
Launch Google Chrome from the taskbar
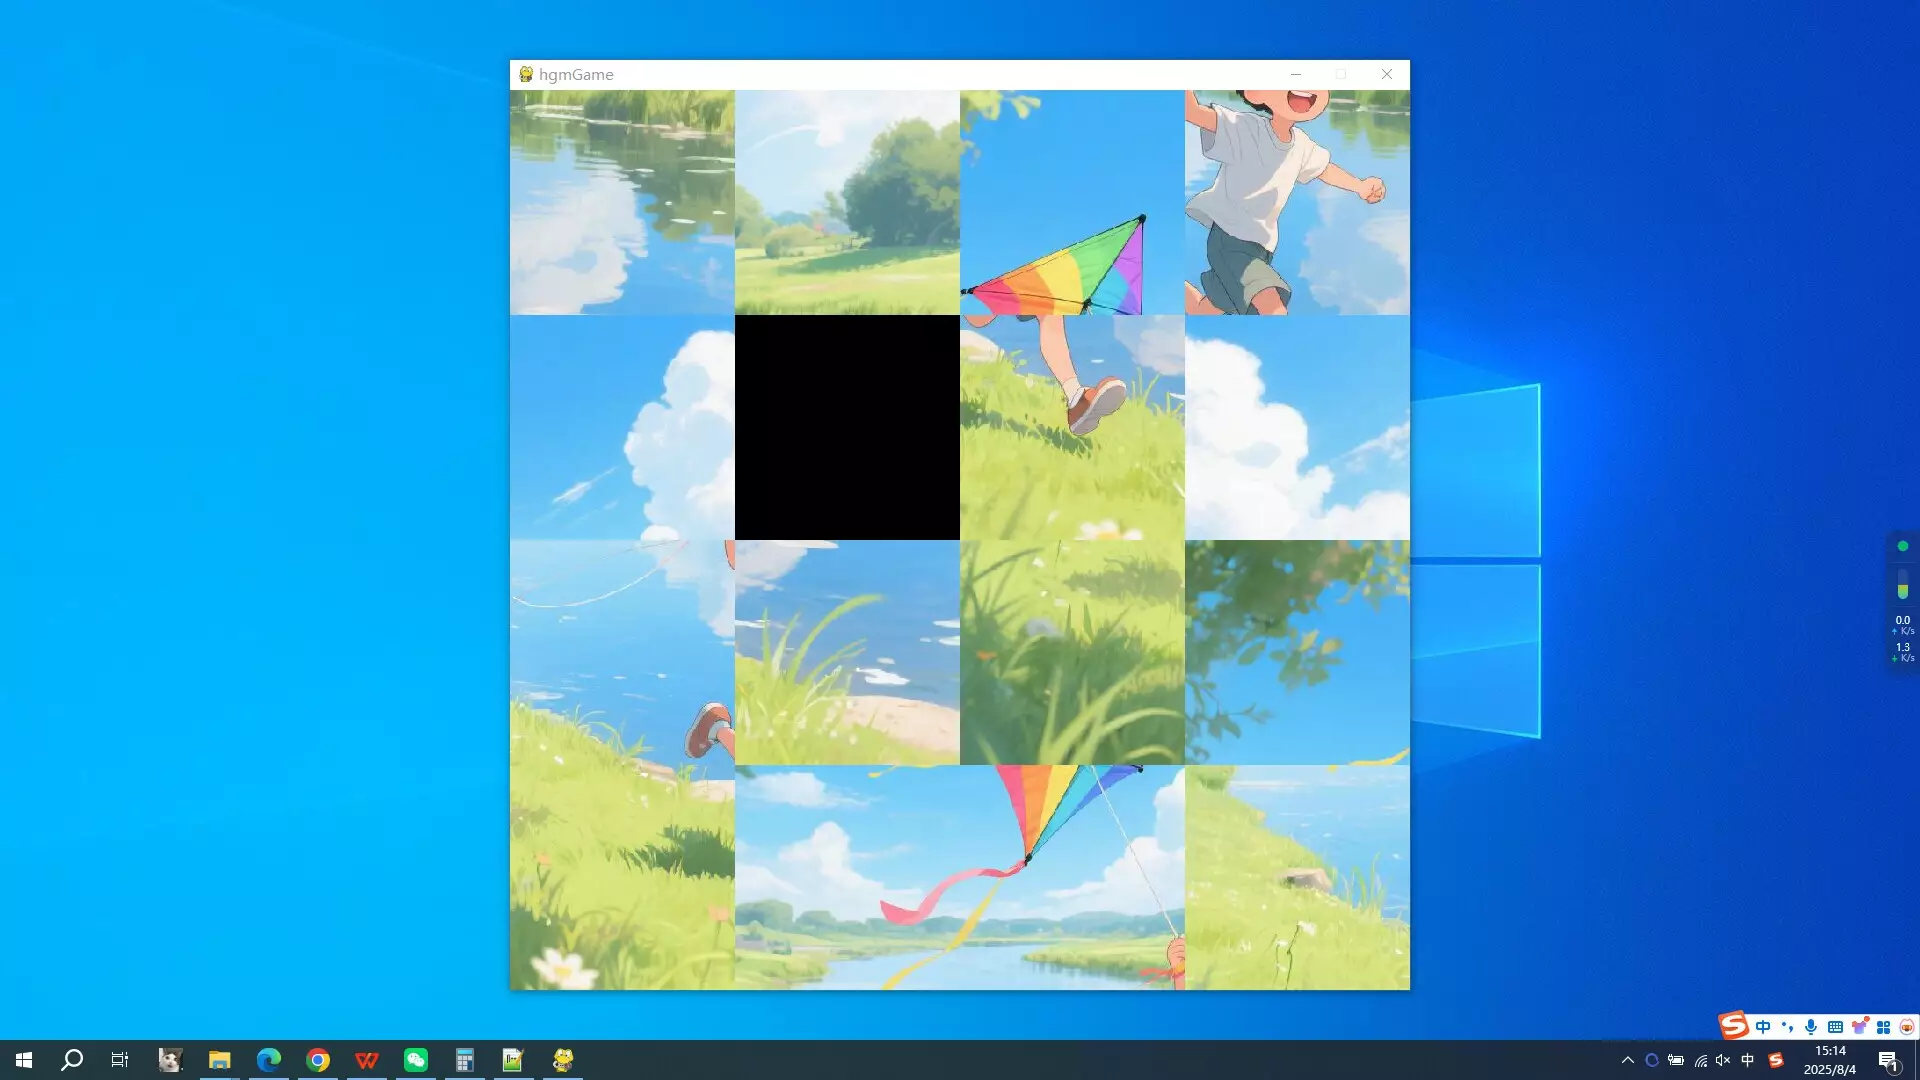click(x=318, y=1059)
